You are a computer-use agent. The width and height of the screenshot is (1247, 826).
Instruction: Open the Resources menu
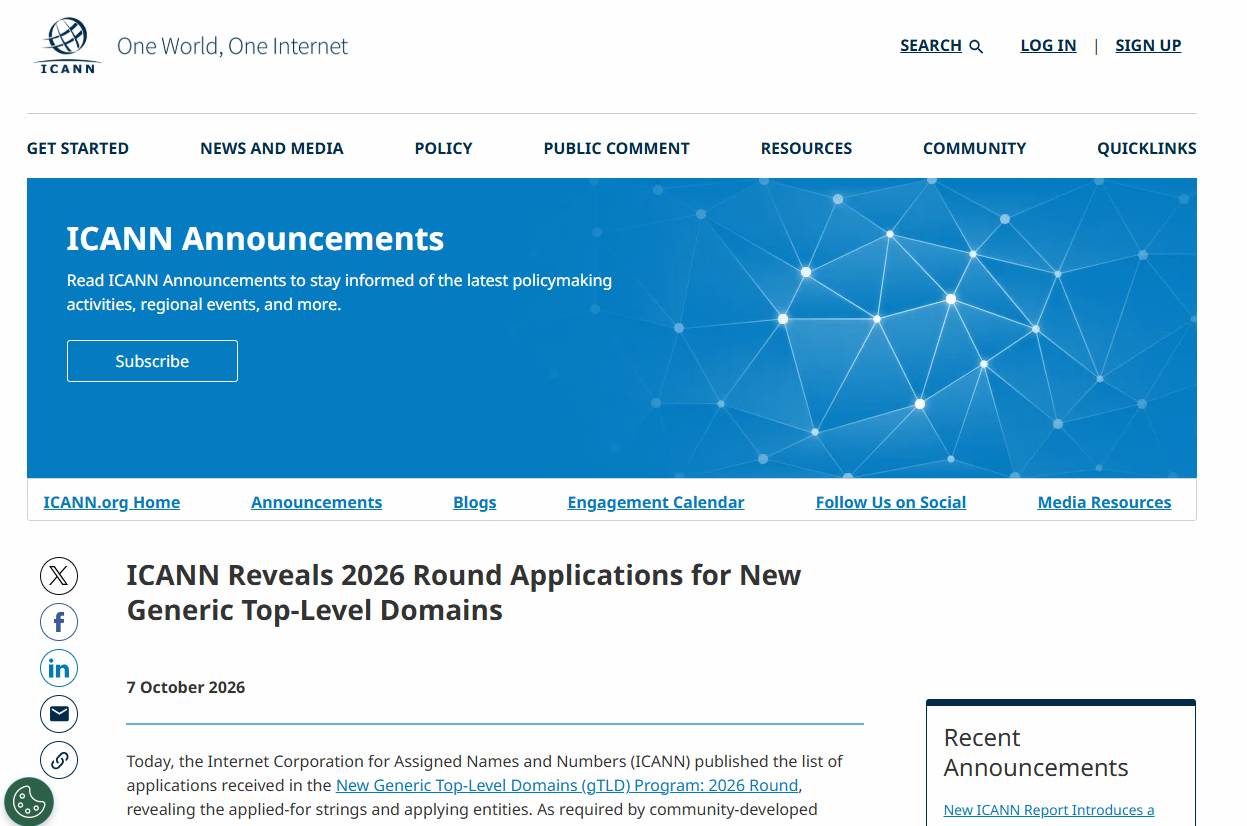click(x=806, y=148)
